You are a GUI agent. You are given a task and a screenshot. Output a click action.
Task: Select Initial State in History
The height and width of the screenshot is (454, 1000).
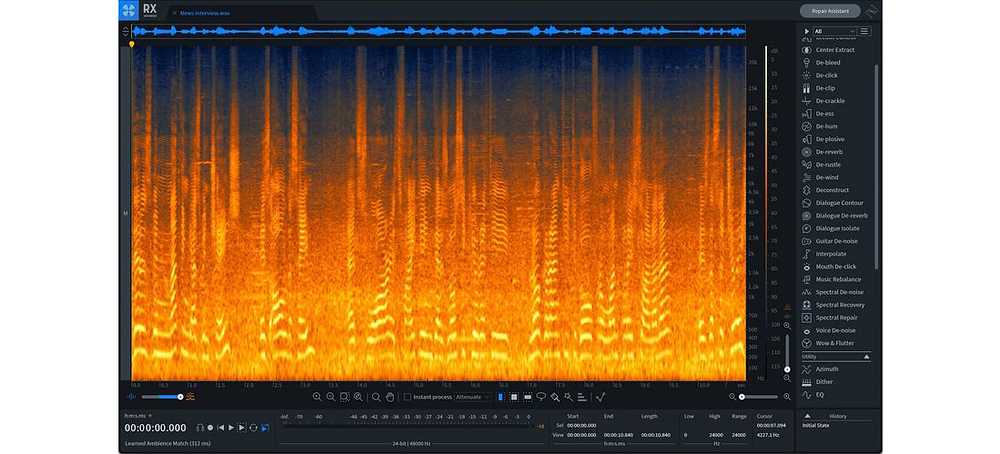pyautogui.click(x=816, y=425)
